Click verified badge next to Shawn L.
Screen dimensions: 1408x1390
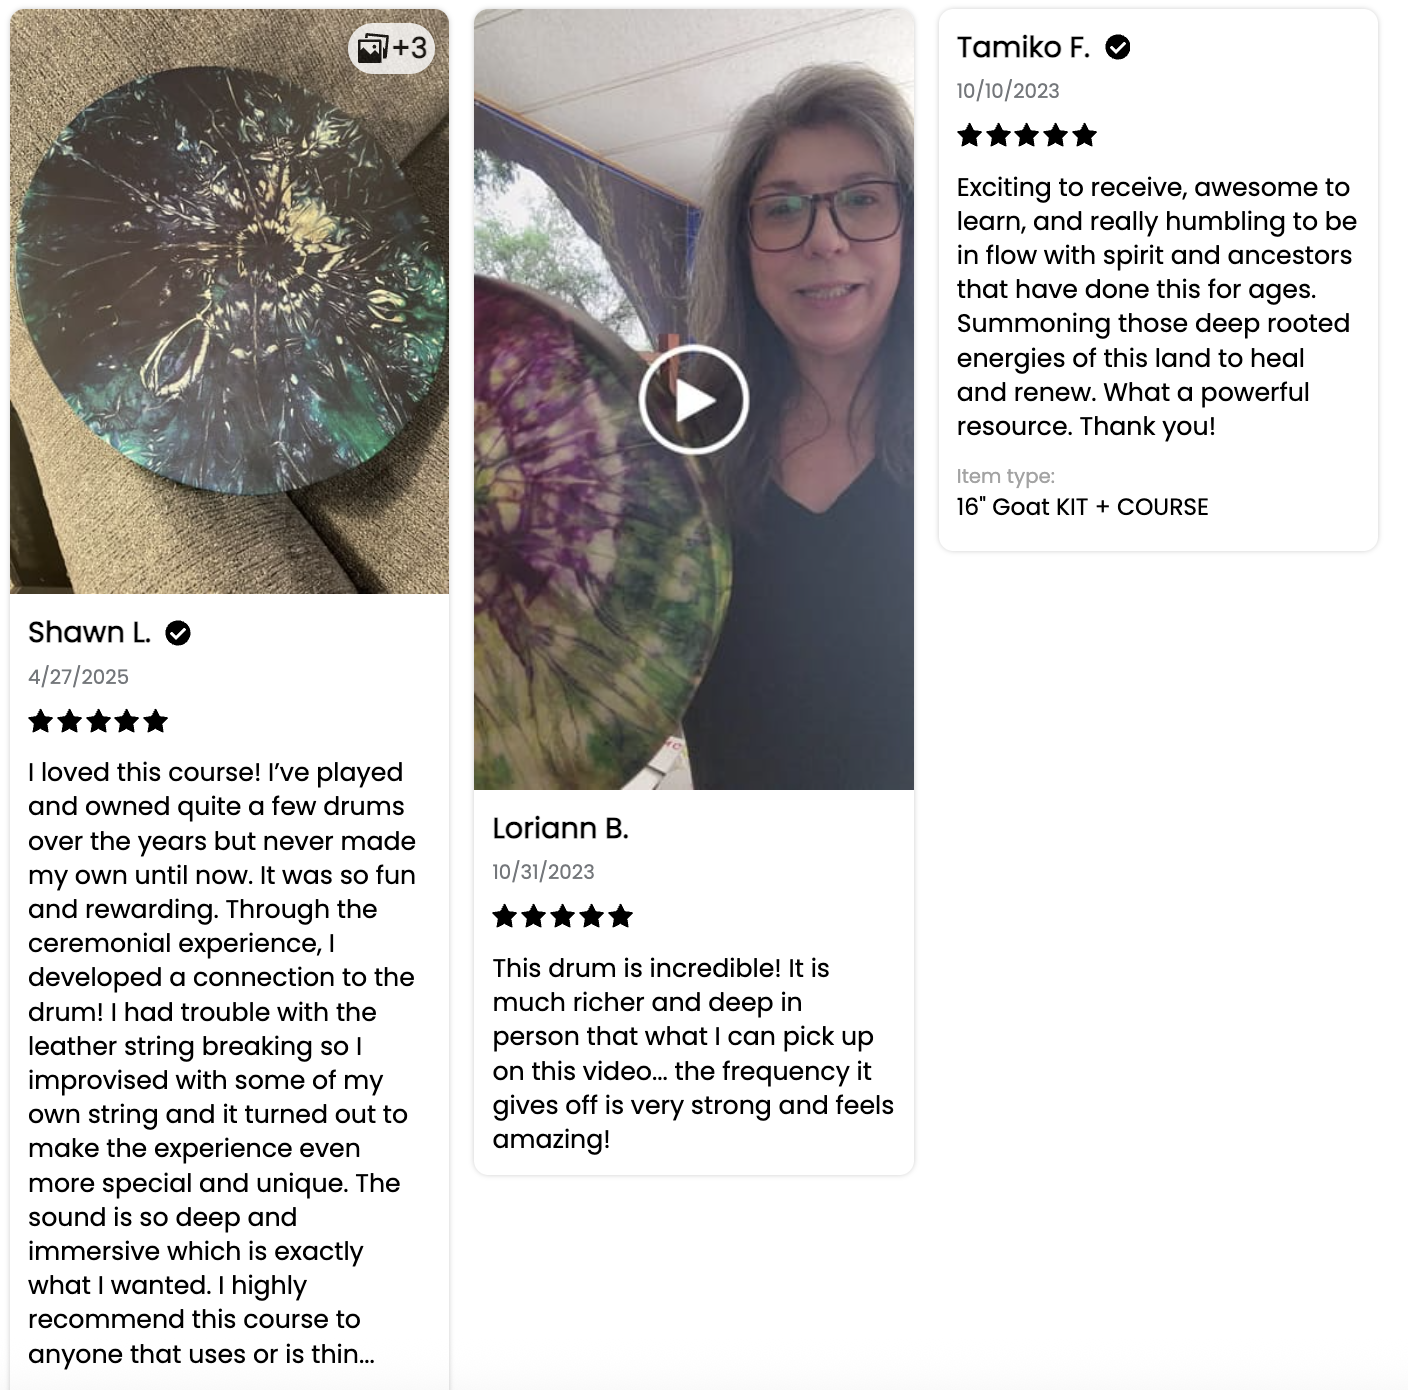click(x=178, y=633)
